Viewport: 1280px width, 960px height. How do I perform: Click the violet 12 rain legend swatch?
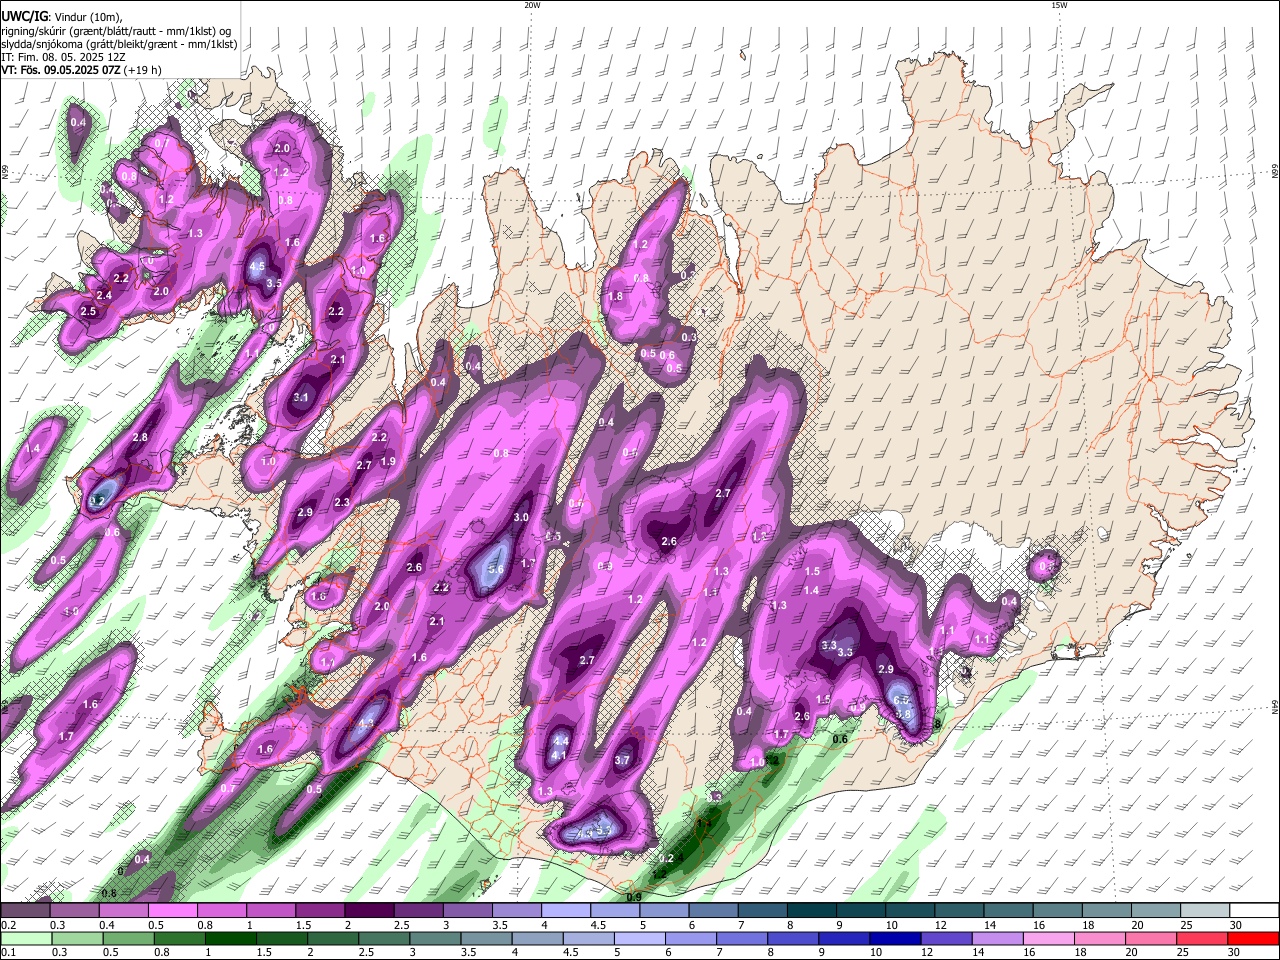point(946,939)
